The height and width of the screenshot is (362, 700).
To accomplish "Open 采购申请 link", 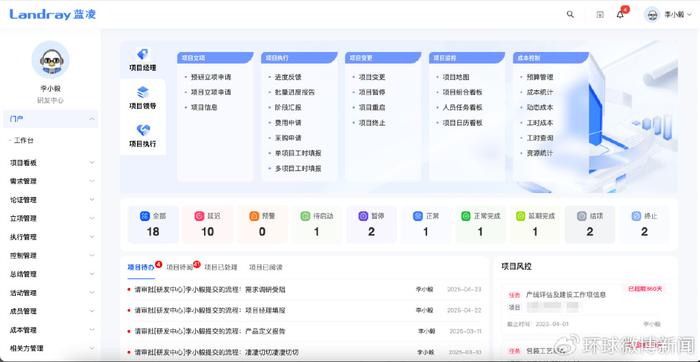I will (x=288, y=138).
